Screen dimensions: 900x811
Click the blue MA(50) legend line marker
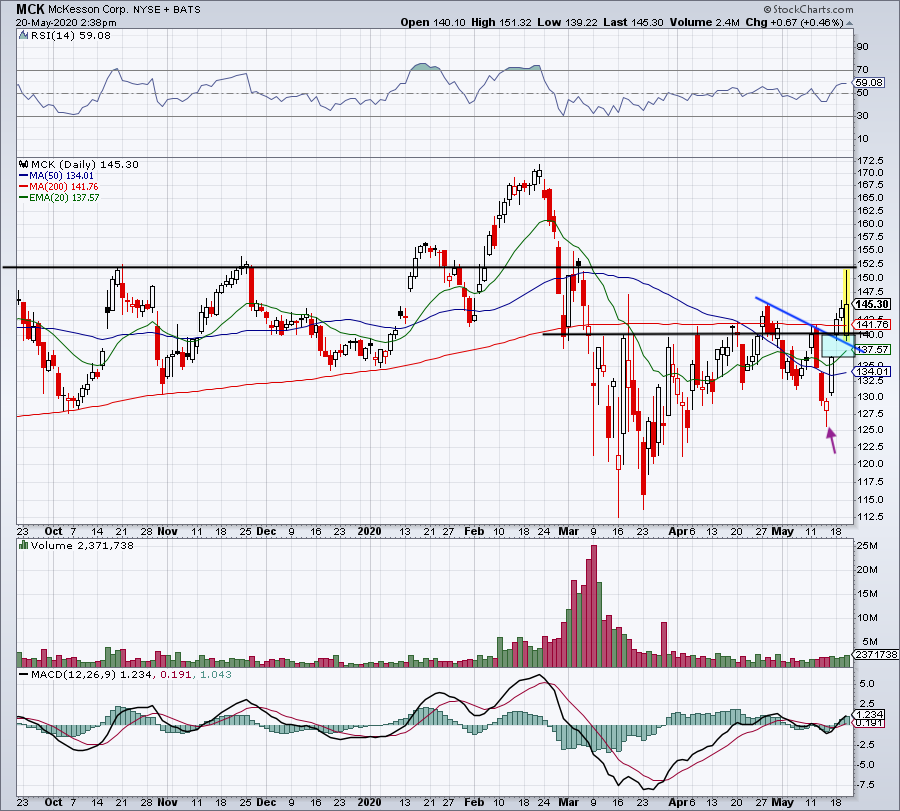24,176
